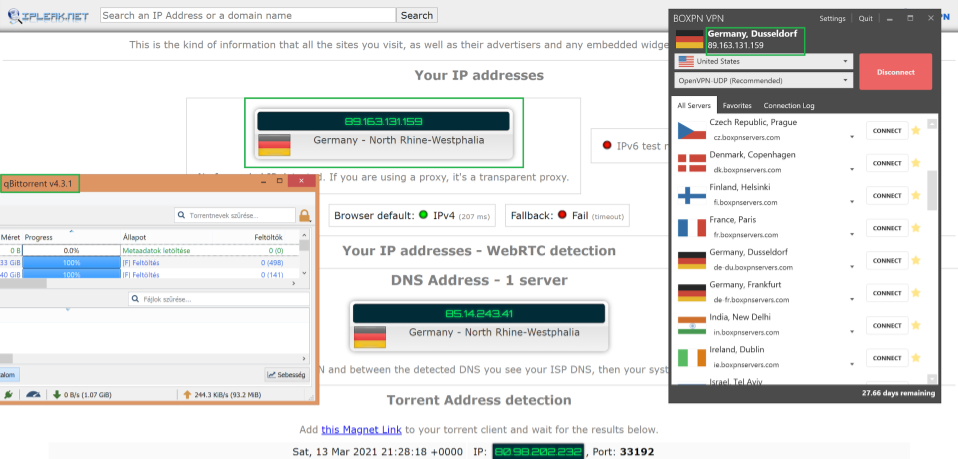Favorite the France, Paris server star
The image size is (958, 459).
pos(915,228)
